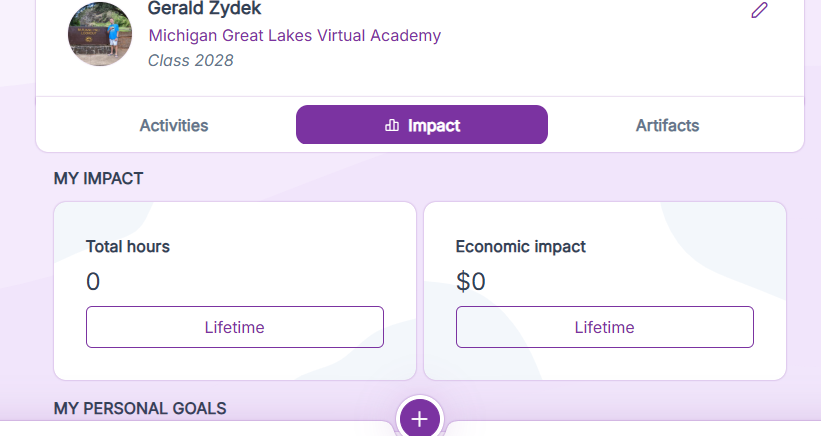This screenshot has width=821, height=436.
Task: Open Gerald Zydek's profile photo
Action: point(100,34)
